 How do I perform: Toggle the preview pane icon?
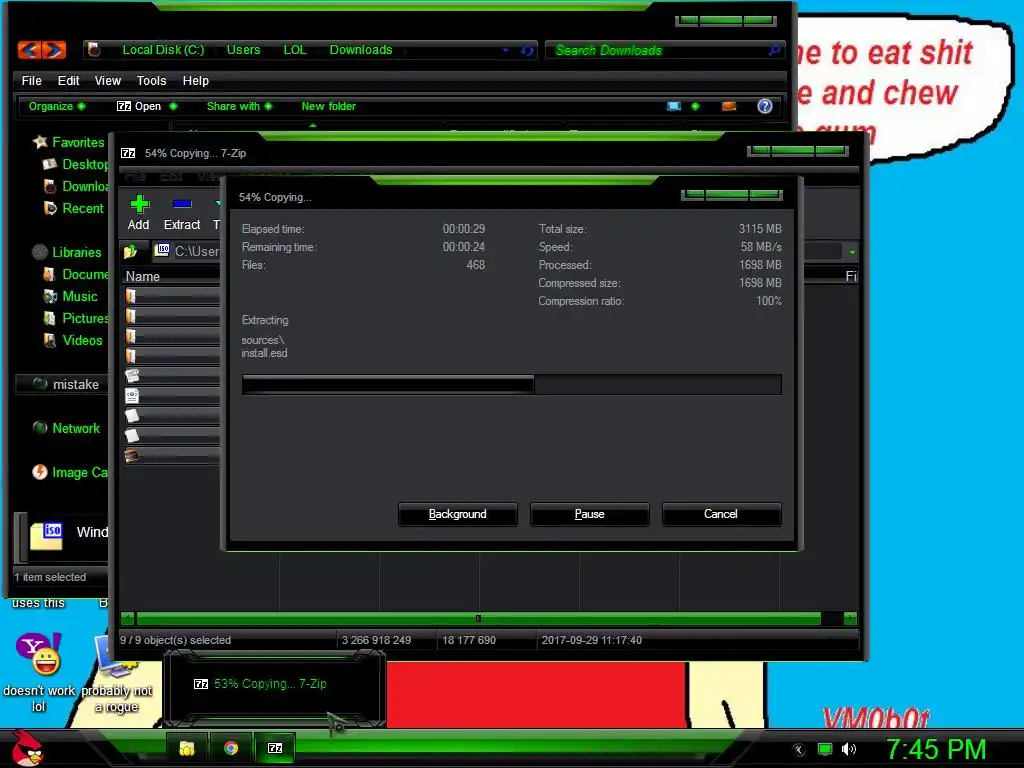pyautogui.click(x=729, y=106)
